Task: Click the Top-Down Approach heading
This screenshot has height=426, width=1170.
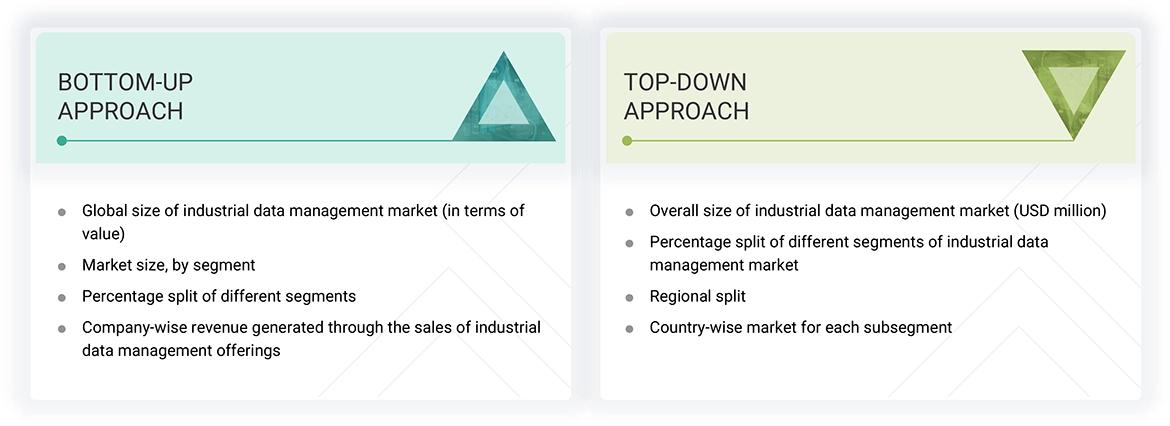Action: [x=686, y=96]
